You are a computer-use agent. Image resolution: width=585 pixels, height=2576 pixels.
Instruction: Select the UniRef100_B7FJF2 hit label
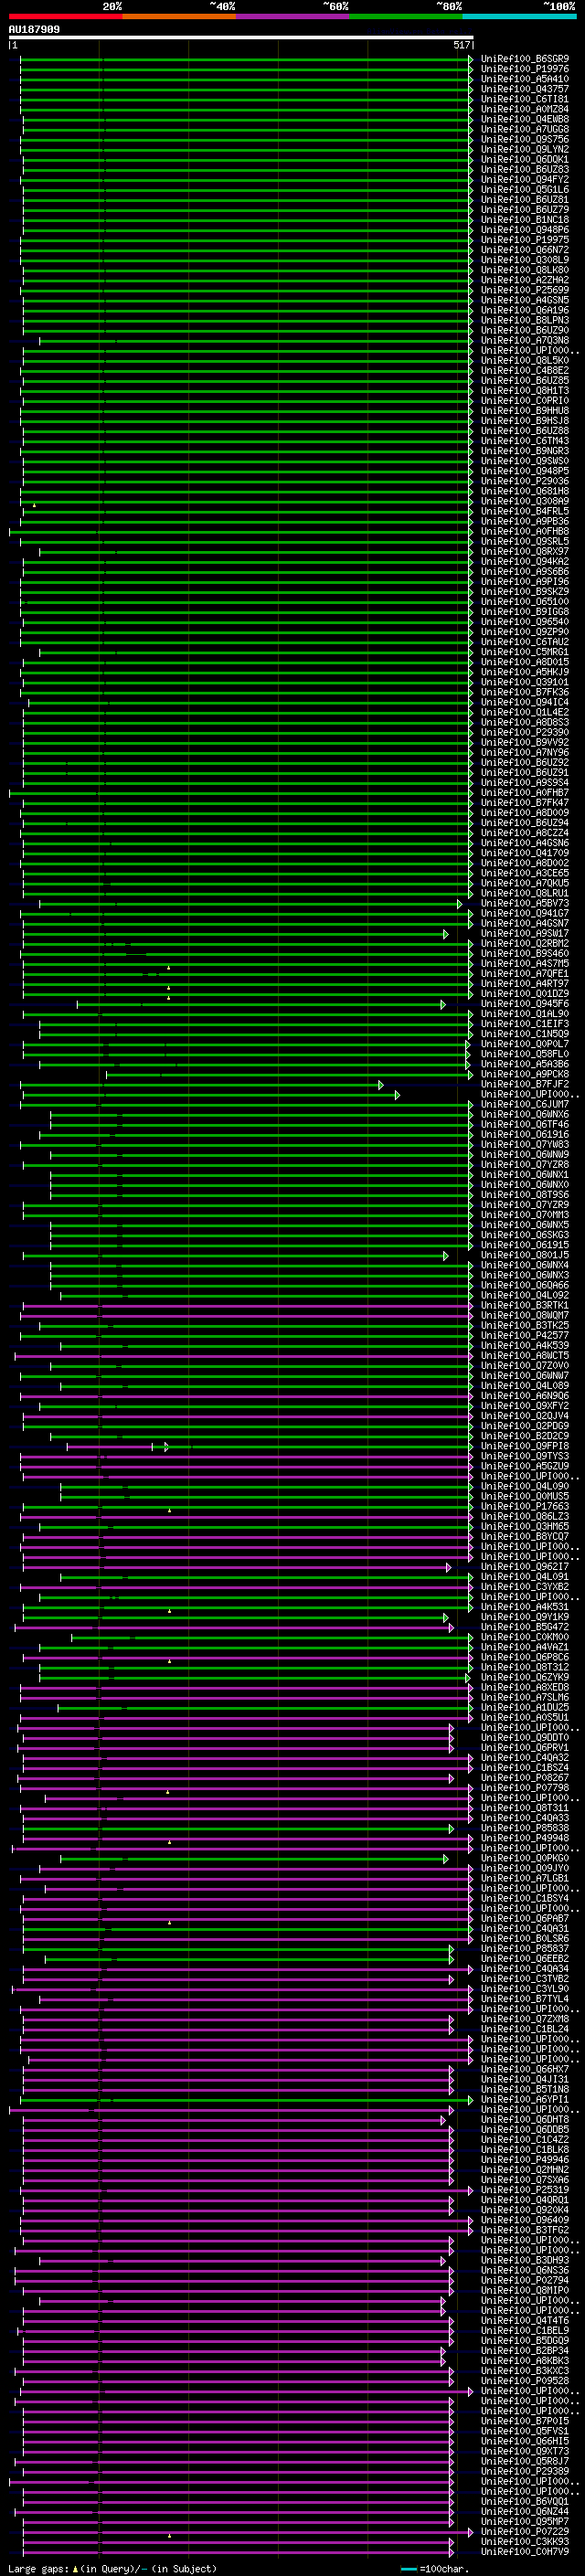[525, 1084]
